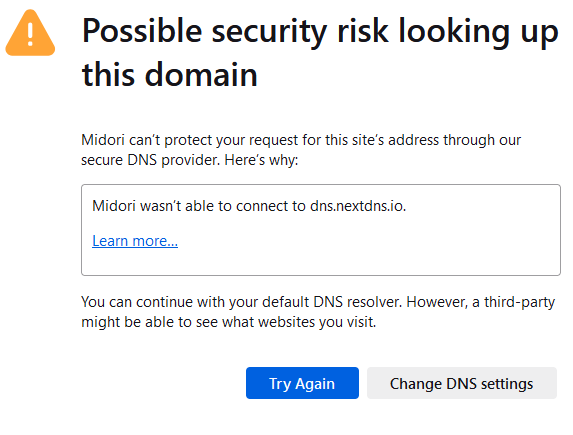Click the 'Here's why:' text

(261, 160)
